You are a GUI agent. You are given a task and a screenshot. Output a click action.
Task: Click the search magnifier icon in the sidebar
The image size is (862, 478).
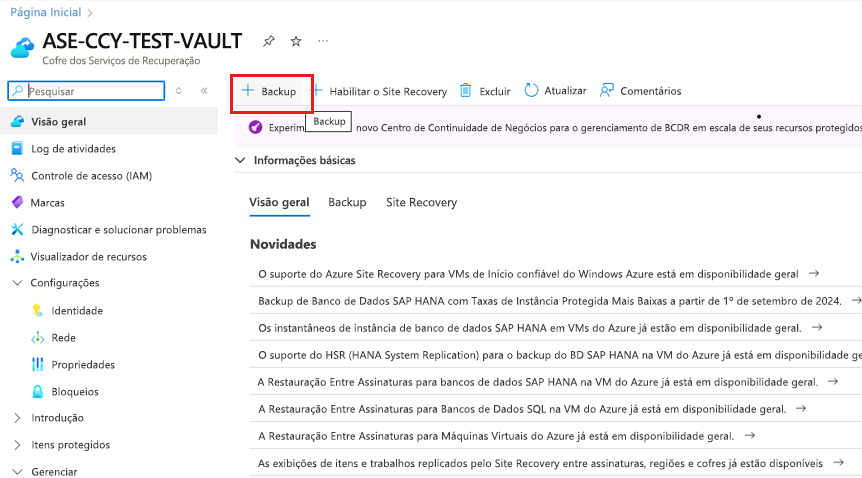[x=18, y=91]
